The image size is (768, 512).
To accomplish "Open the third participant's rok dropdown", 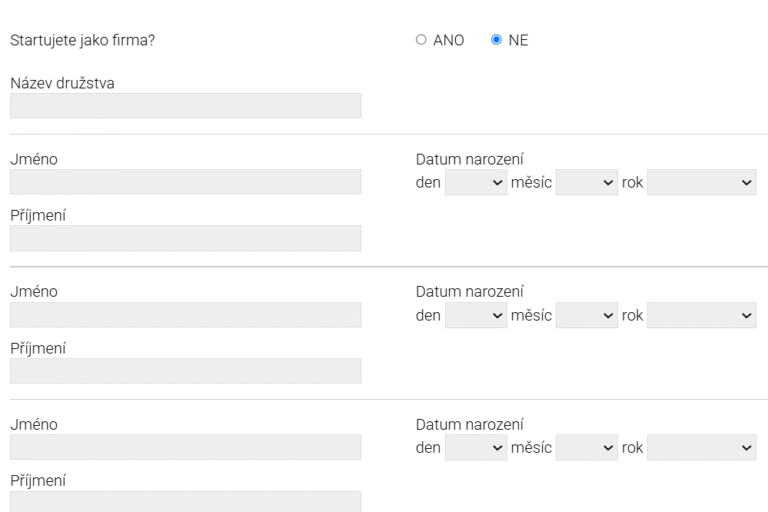I will coord(701,447).
